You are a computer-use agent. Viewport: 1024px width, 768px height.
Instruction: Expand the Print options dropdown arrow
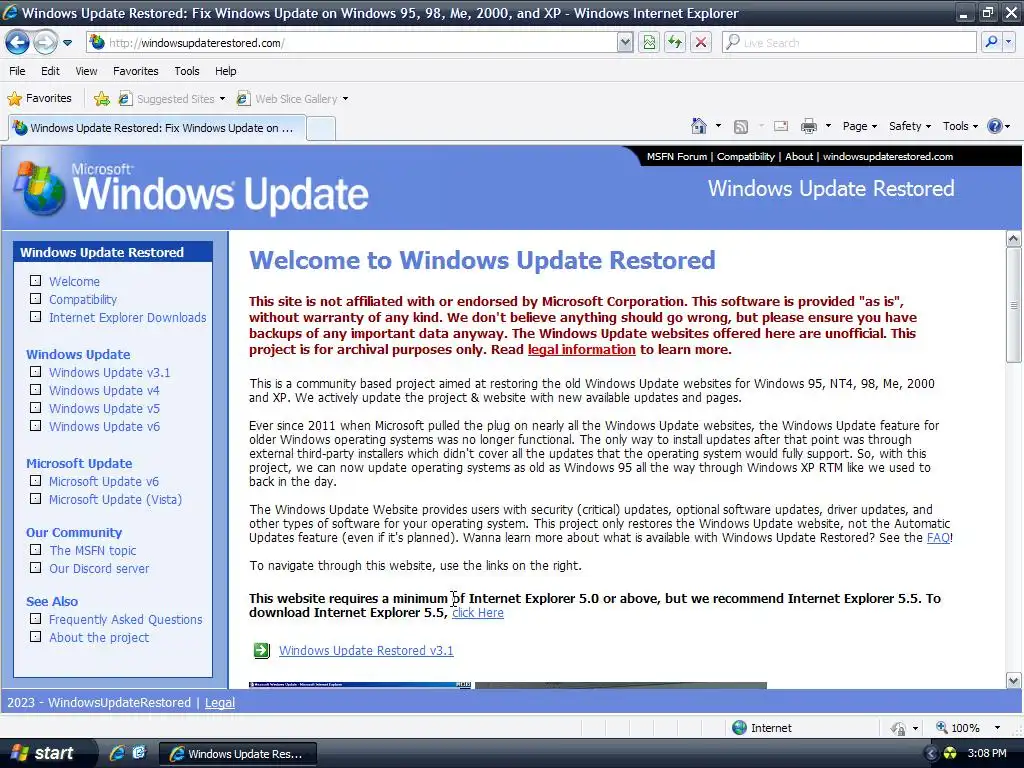point(828,126)
